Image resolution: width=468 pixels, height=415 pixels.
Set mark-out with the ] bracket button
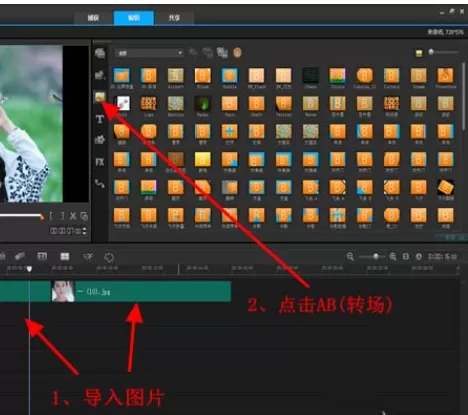pyautogui.click(x=62, y=216)
